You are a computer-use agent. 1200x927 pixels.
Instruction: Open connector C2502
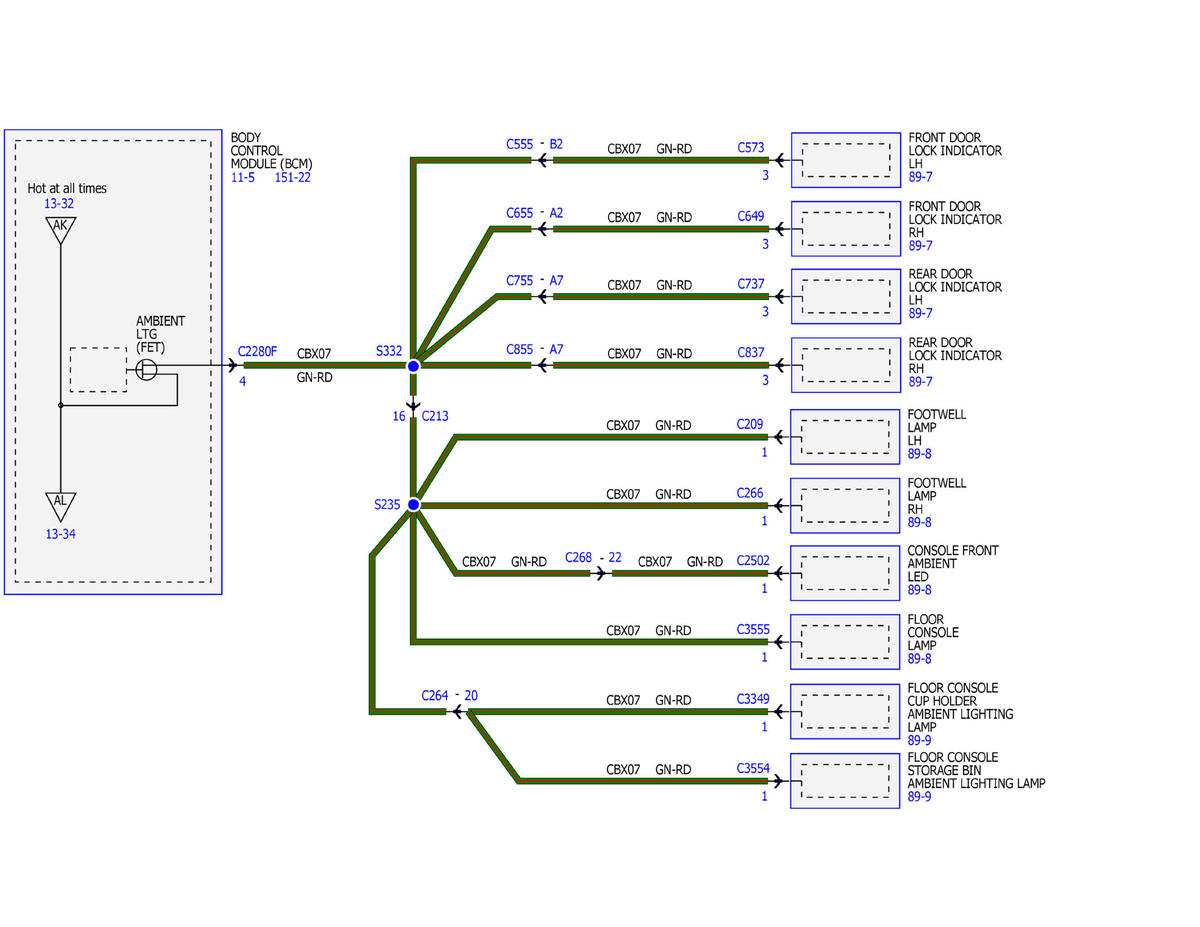(753, 561)
